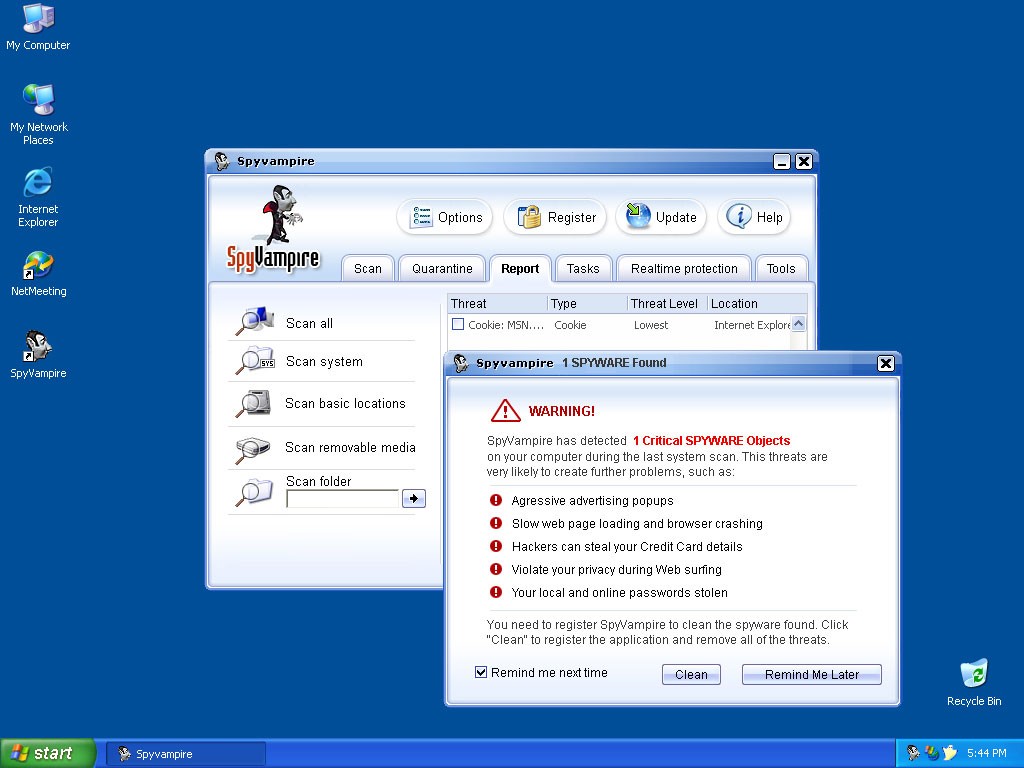1024x768 pixels.
Task: Uncheck the Remind me next time checkbox
Action: pyautogui.click(x=481, y=673)
